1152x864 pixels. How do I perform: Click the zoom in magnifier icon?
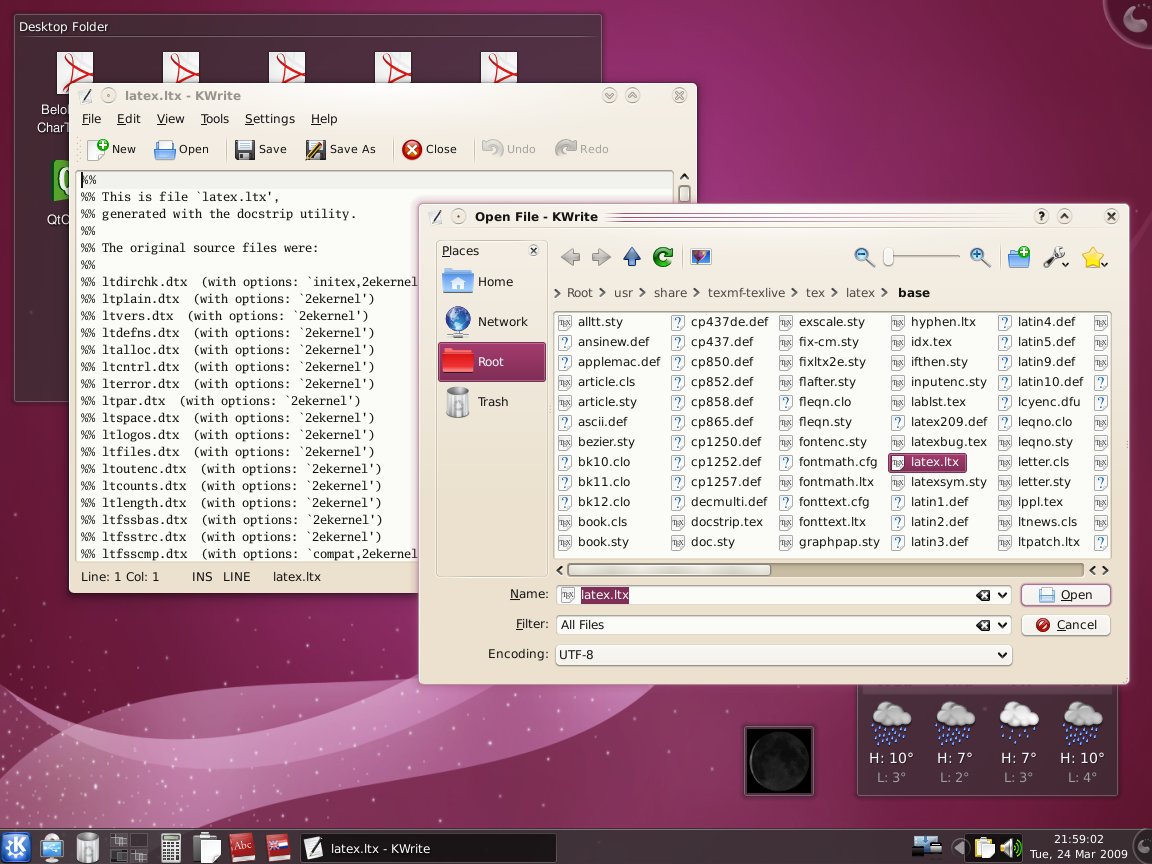click(x=979, y=256)
